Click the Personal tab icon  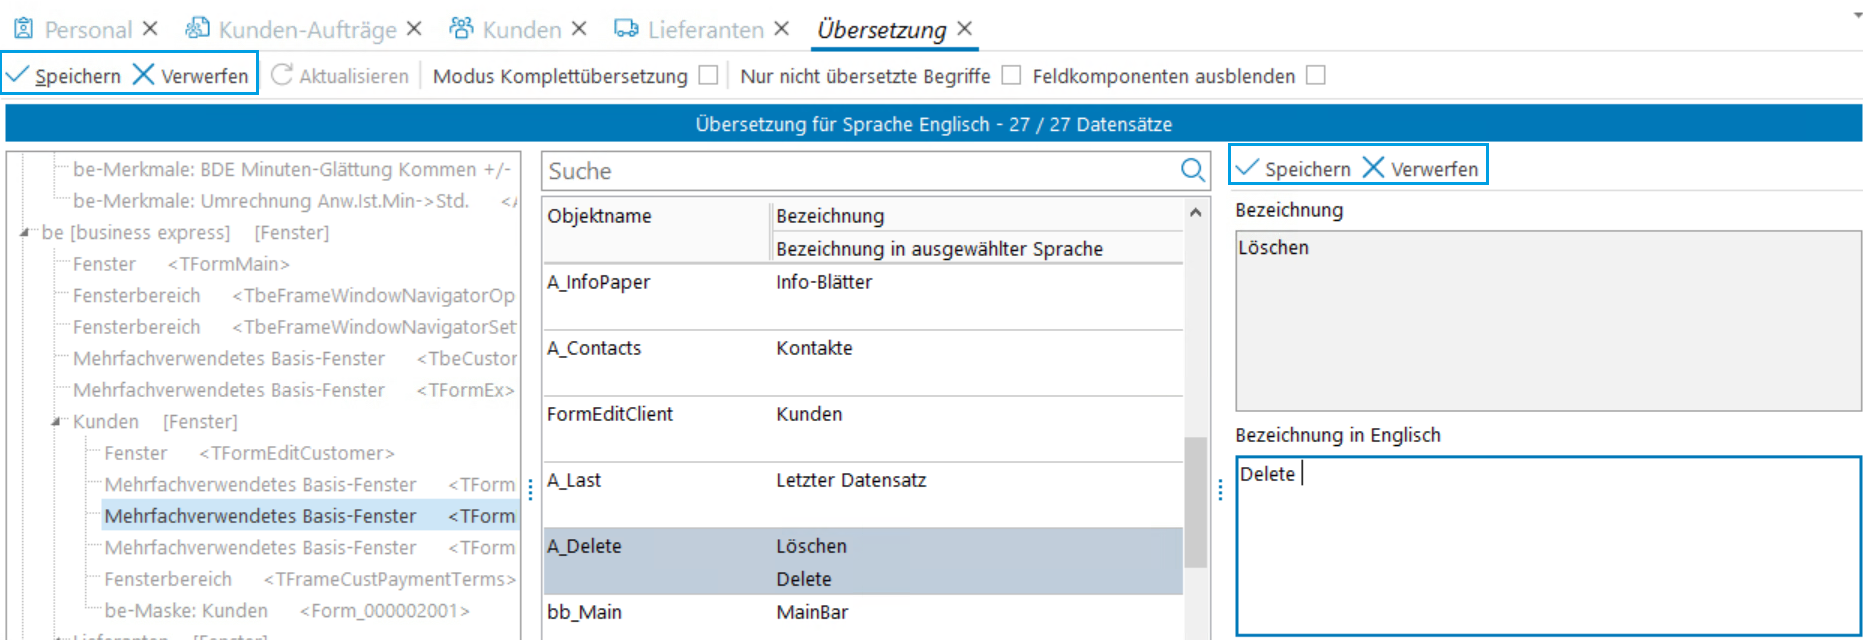pyautogui.click(x=23, y=29)
